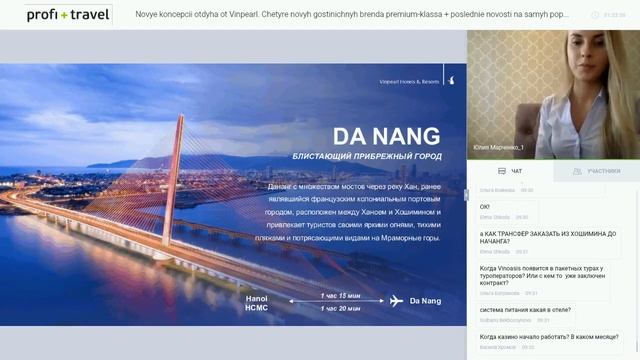The width and height of the screenshot is (640, 360).
Task: Click the Hanoi label on the slide
Action: (256, 298)
